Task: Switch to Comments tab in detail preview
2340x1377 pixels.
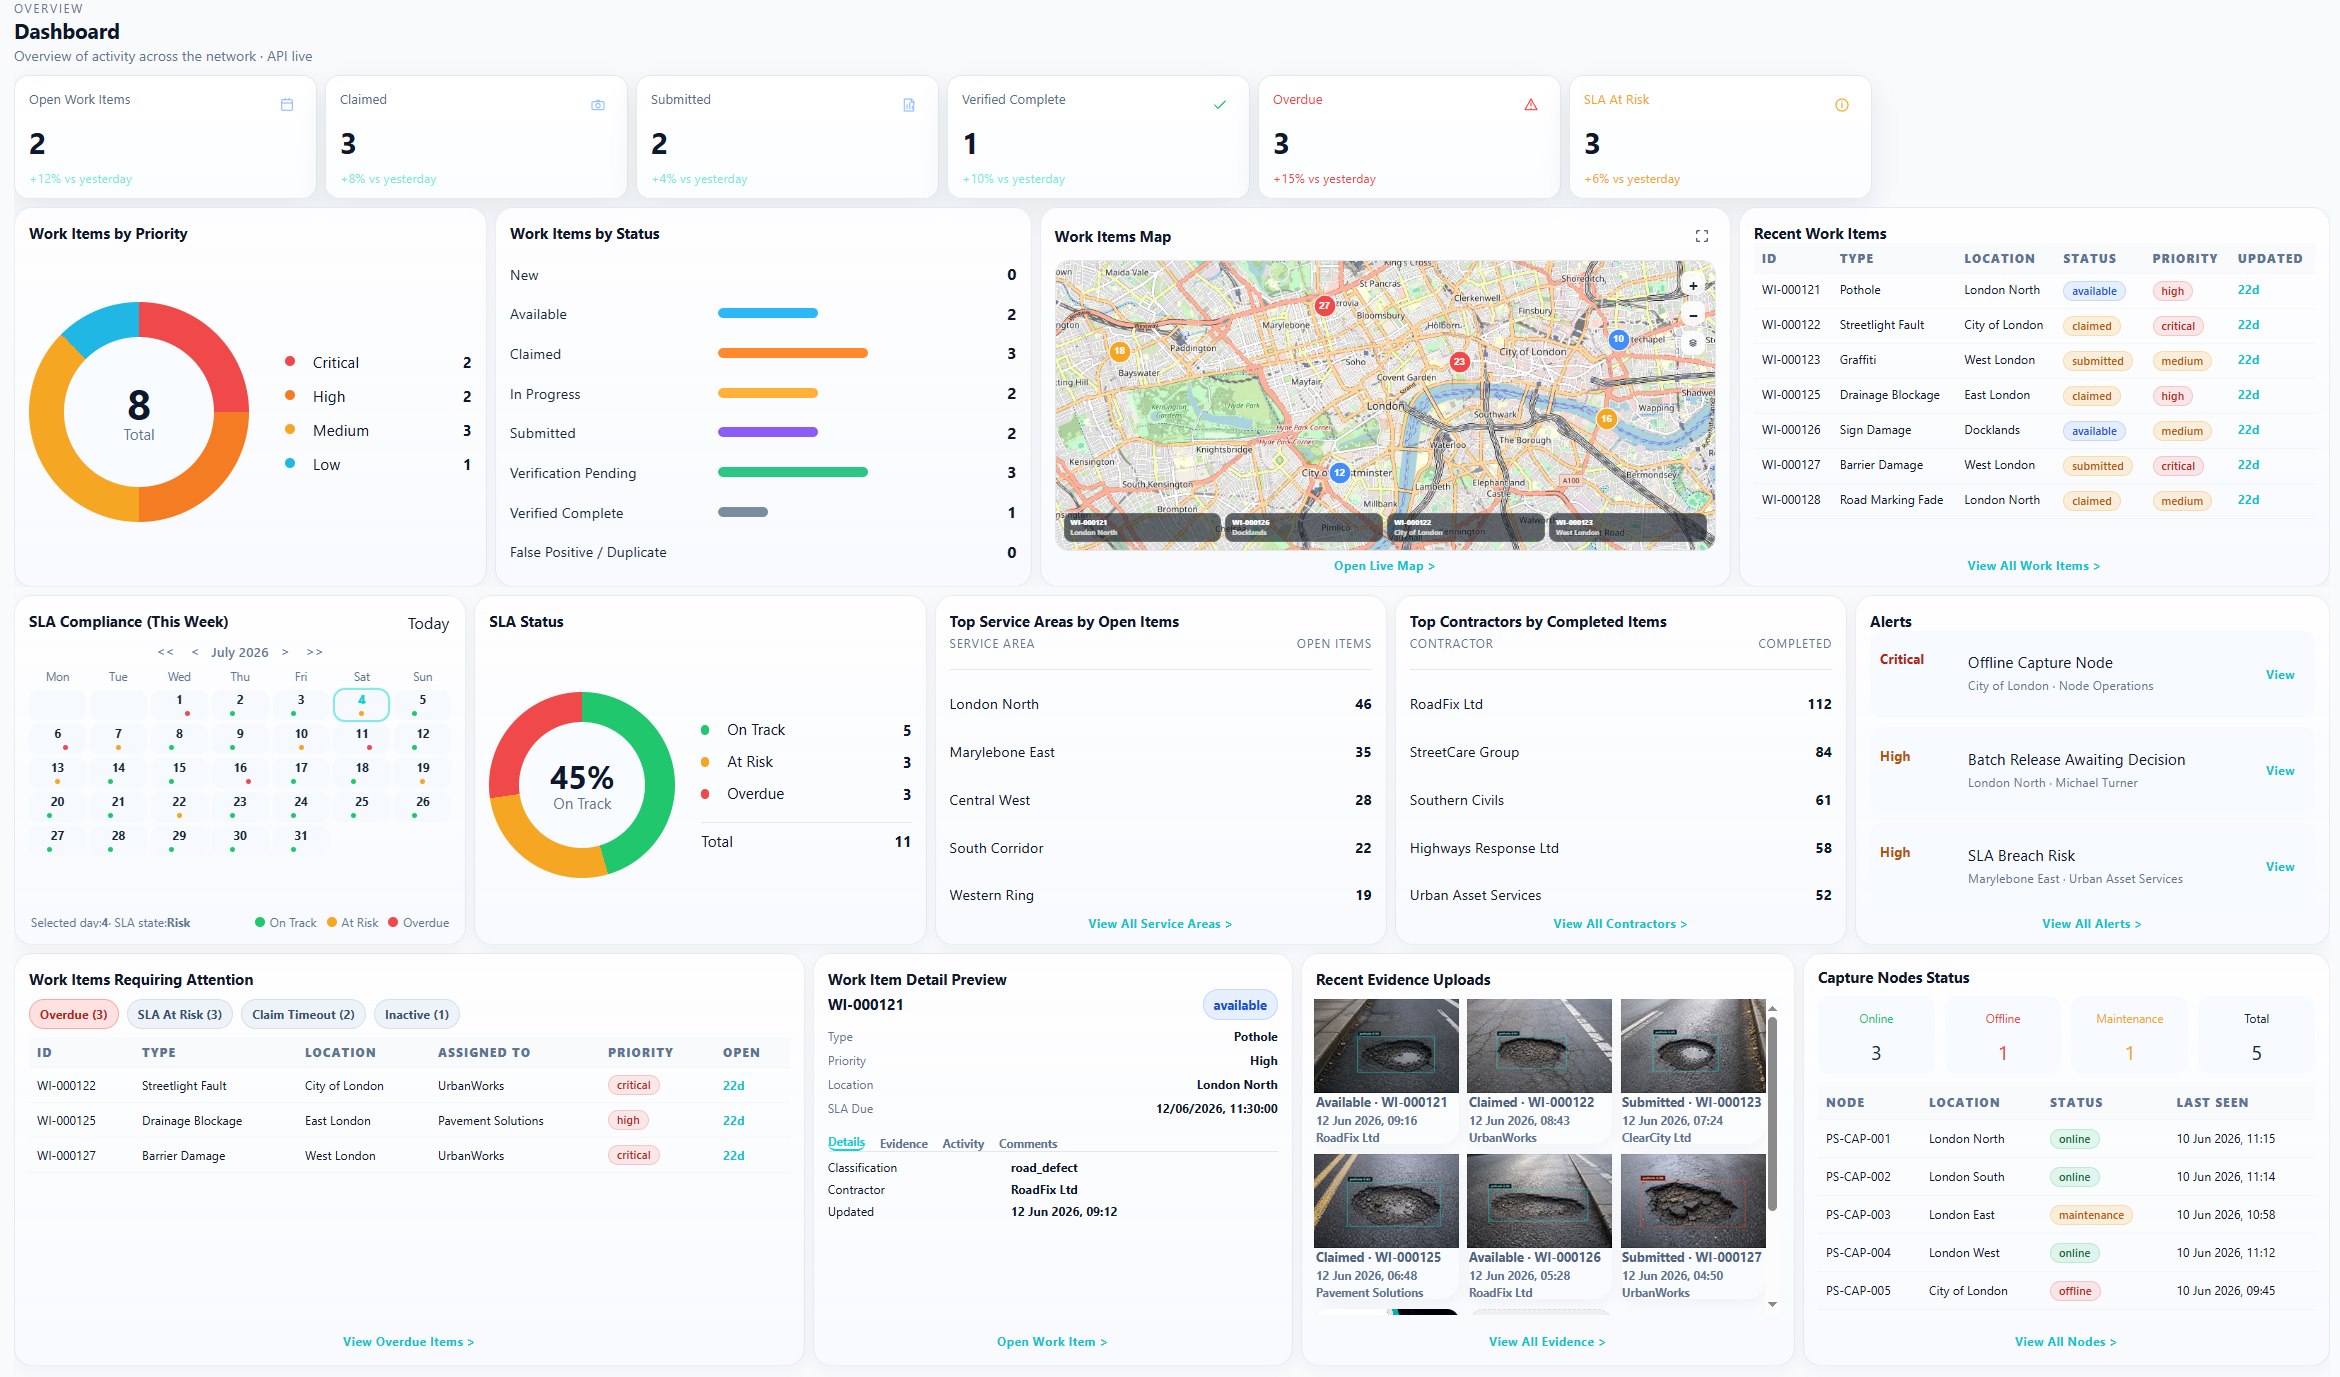Action: tap(1028, 1143)
